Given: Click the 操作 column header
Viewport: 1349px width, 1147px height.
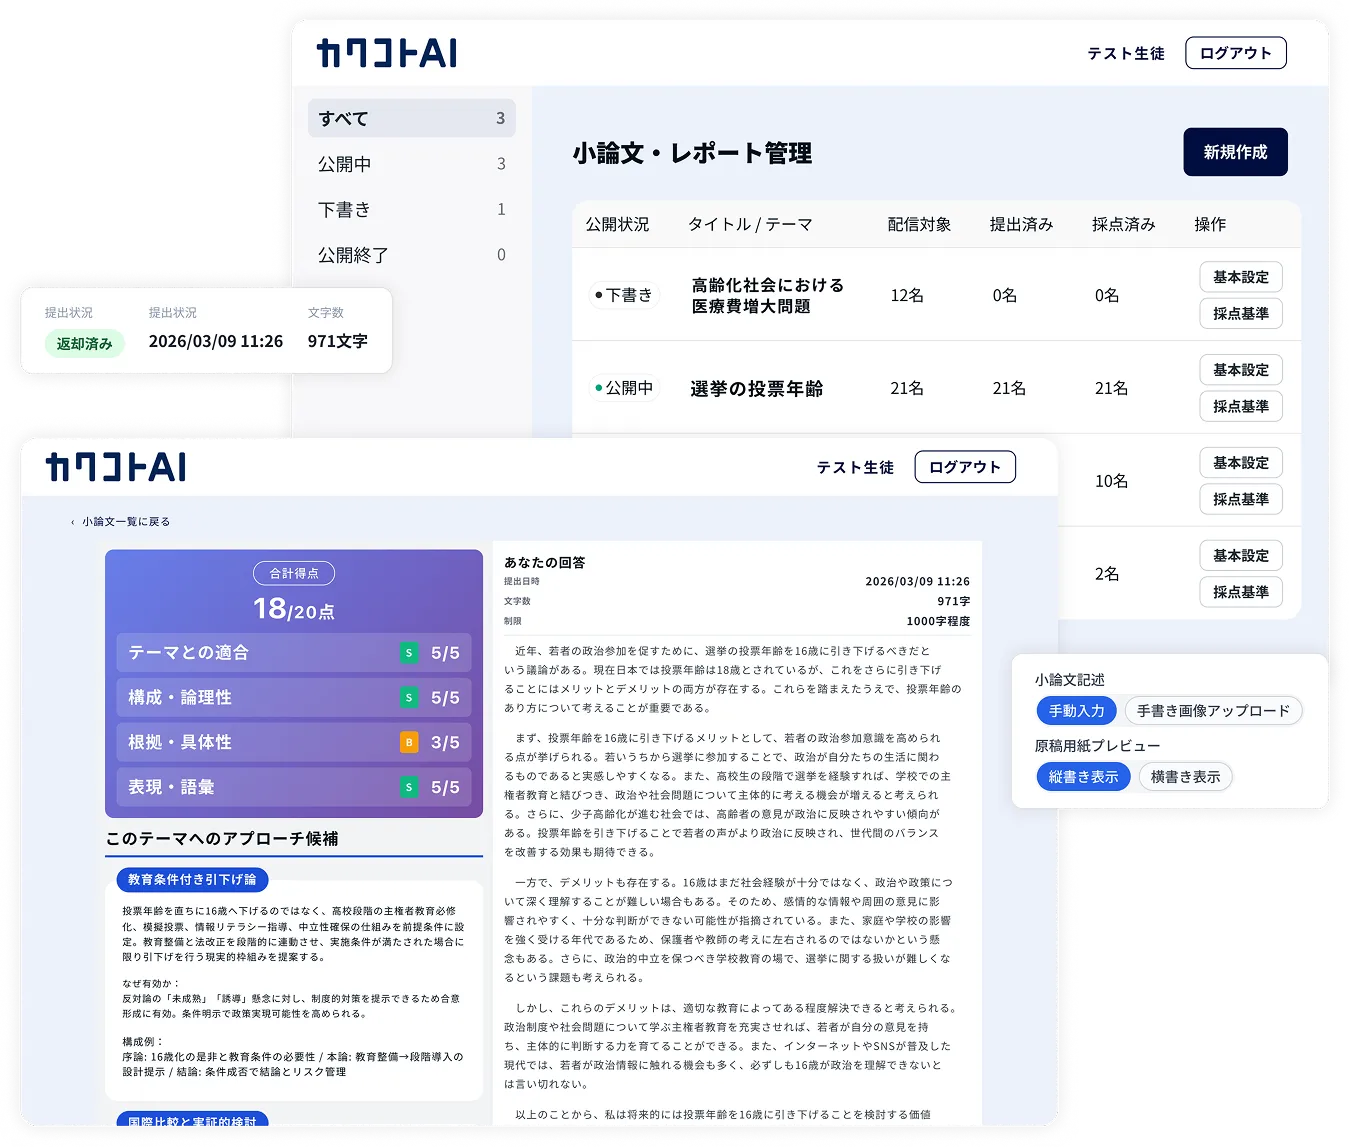Looking at the screenshot, I should (1210, 224).
